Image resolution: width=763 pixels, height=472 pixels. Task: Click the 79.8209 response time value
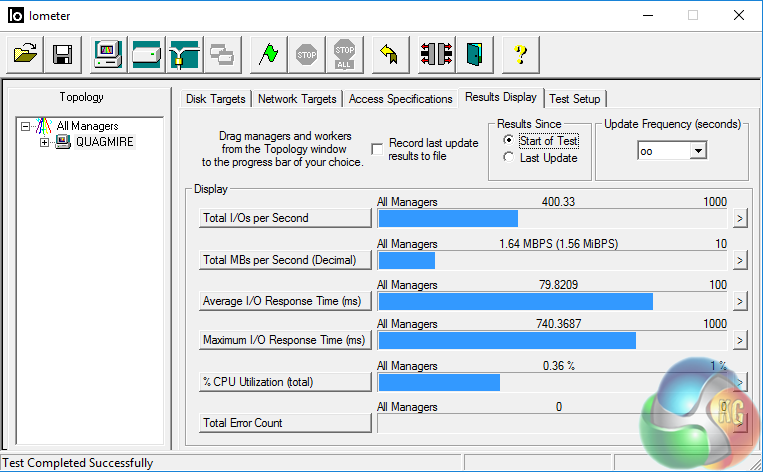[x=558, y=285]
